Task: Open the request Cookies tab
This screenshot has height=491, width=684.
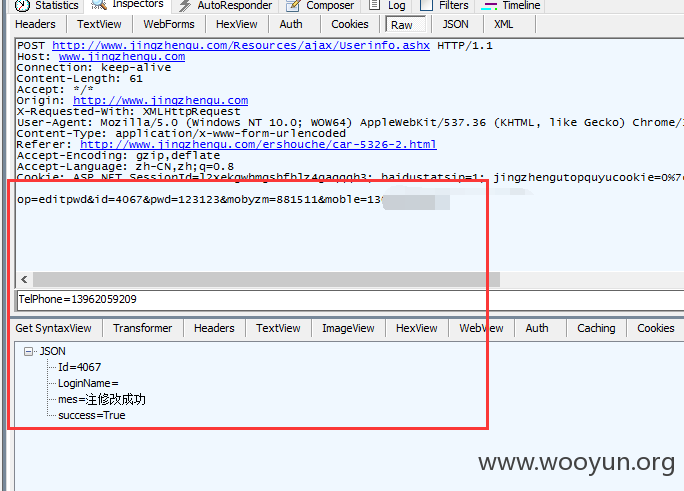Action: coord(350,24)
